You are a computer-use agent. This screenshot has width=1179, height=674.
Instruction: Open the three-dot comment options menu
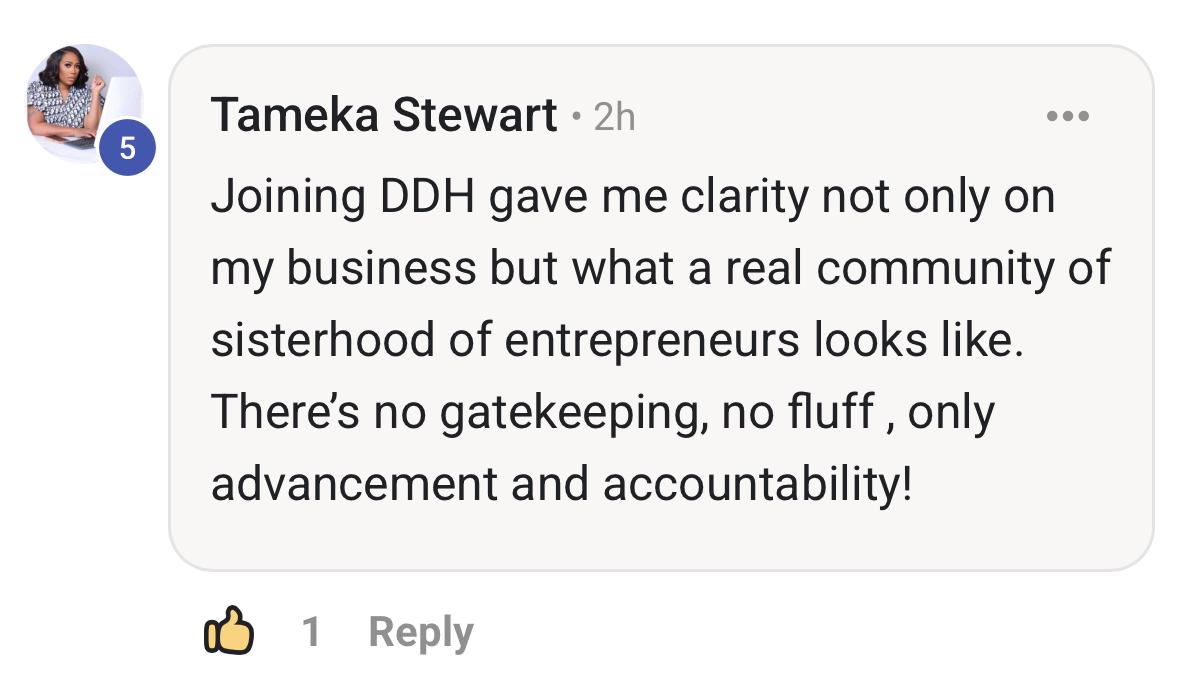[1067, 118]
